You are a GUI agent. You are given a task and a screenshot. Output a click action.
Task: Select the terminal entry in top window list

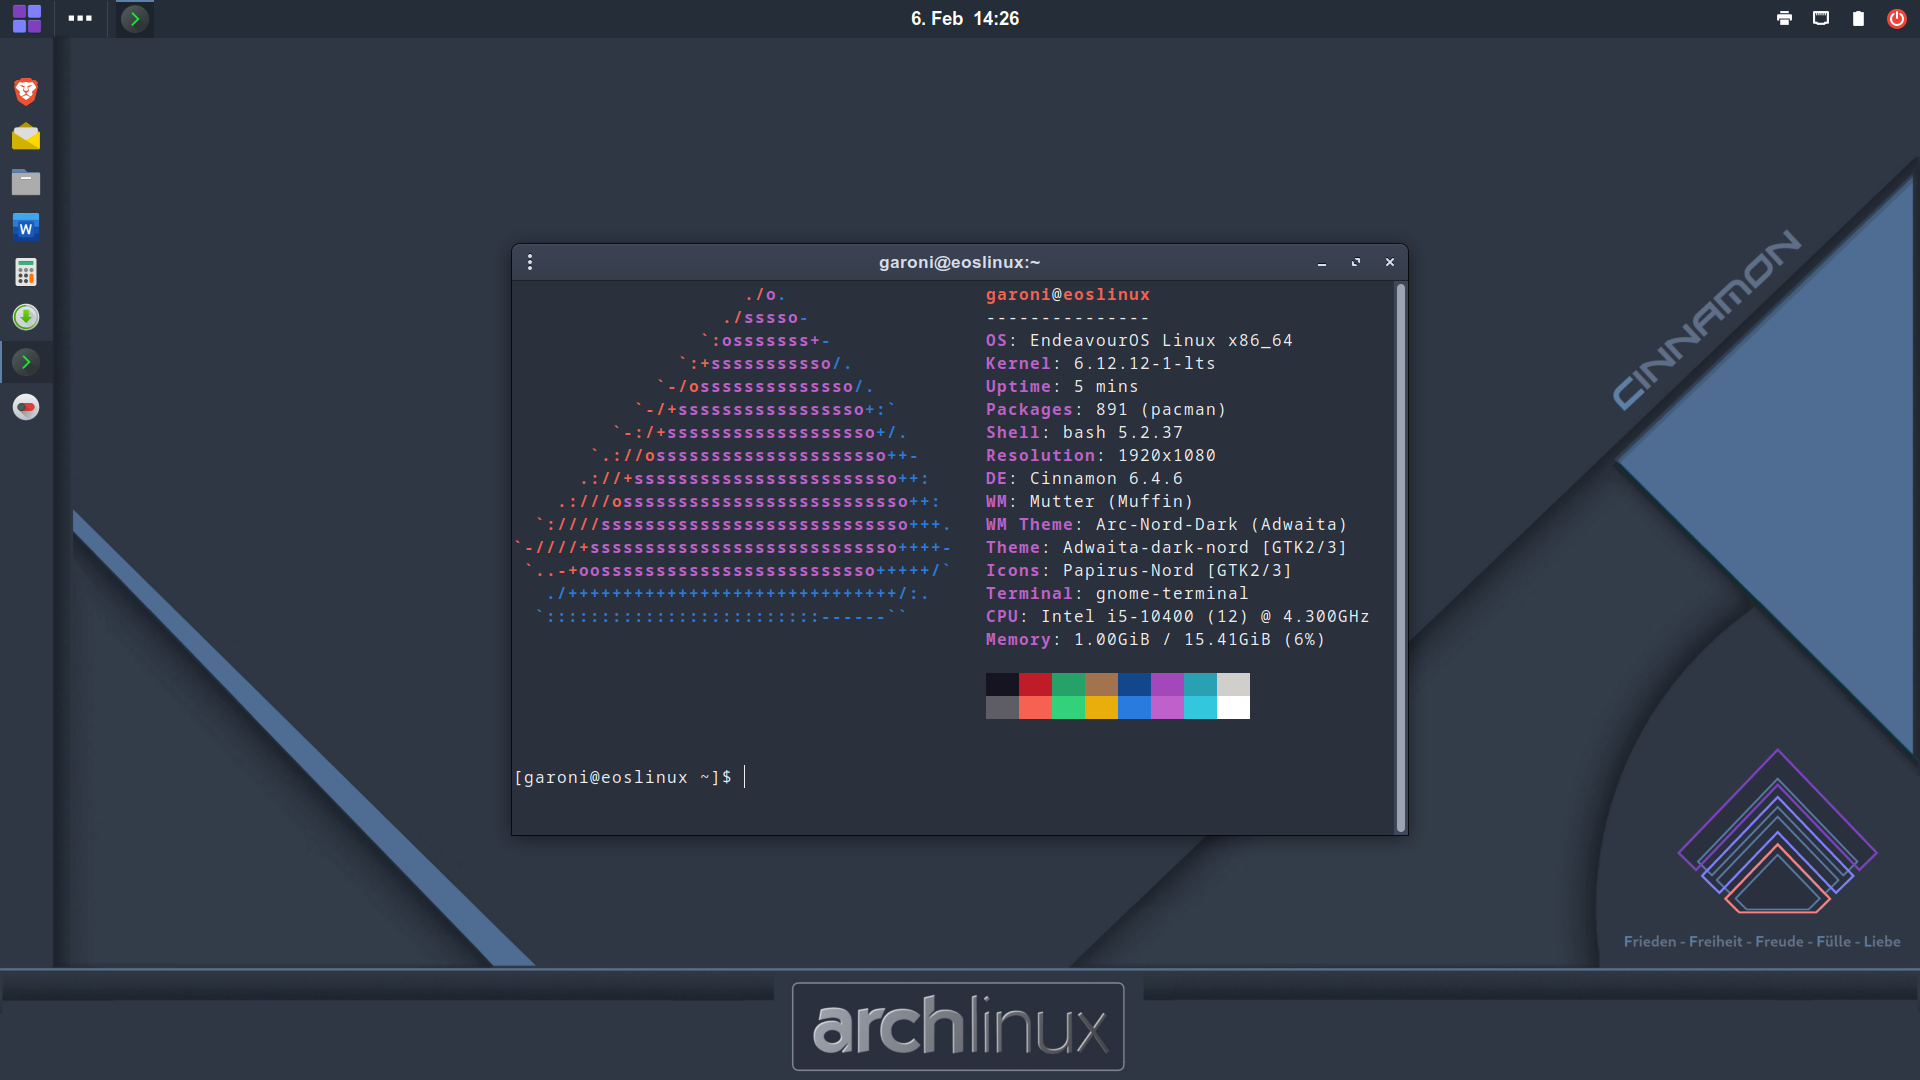[x=135, y=18]
